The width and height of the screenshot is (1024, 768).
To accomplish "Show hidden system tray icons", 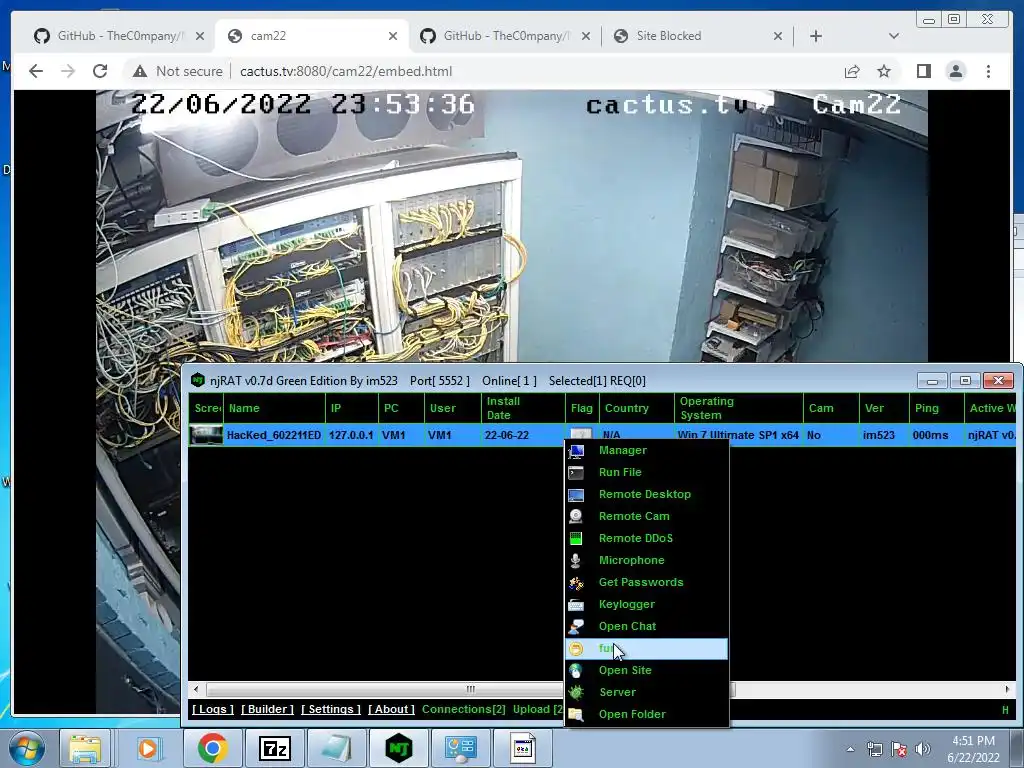I will (x=850, y=749).
